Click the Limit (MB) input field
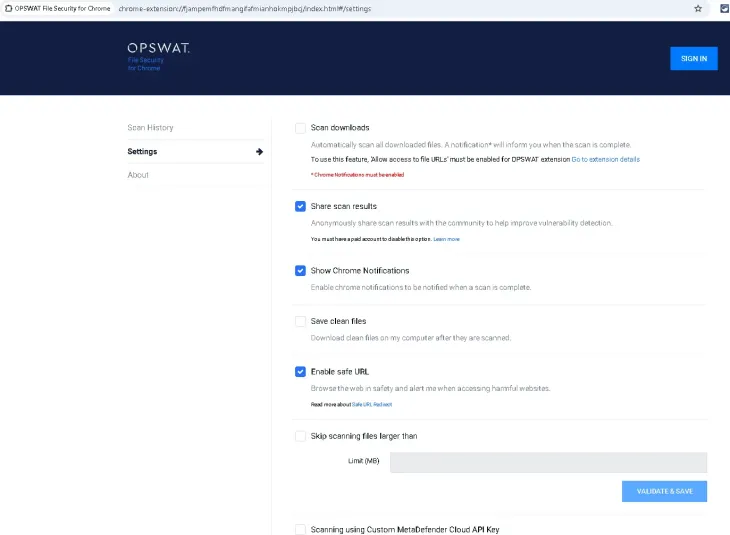The image size is (730, 535). coord(548,462)
